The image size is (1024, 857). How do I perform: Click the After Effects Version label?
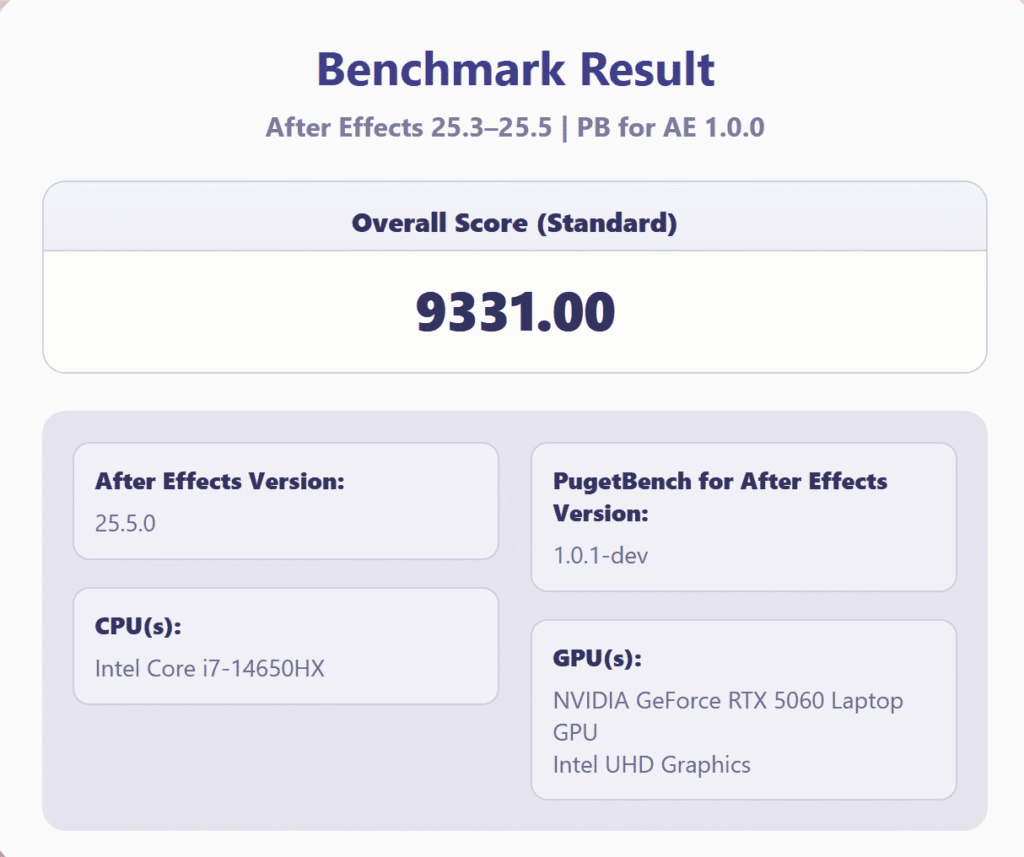pos(219,481)
